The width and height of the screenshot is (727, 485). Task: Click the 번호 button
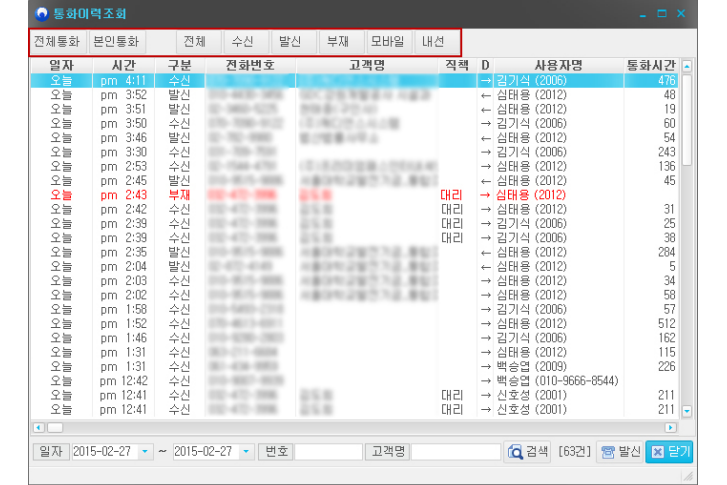pos(276,451)
